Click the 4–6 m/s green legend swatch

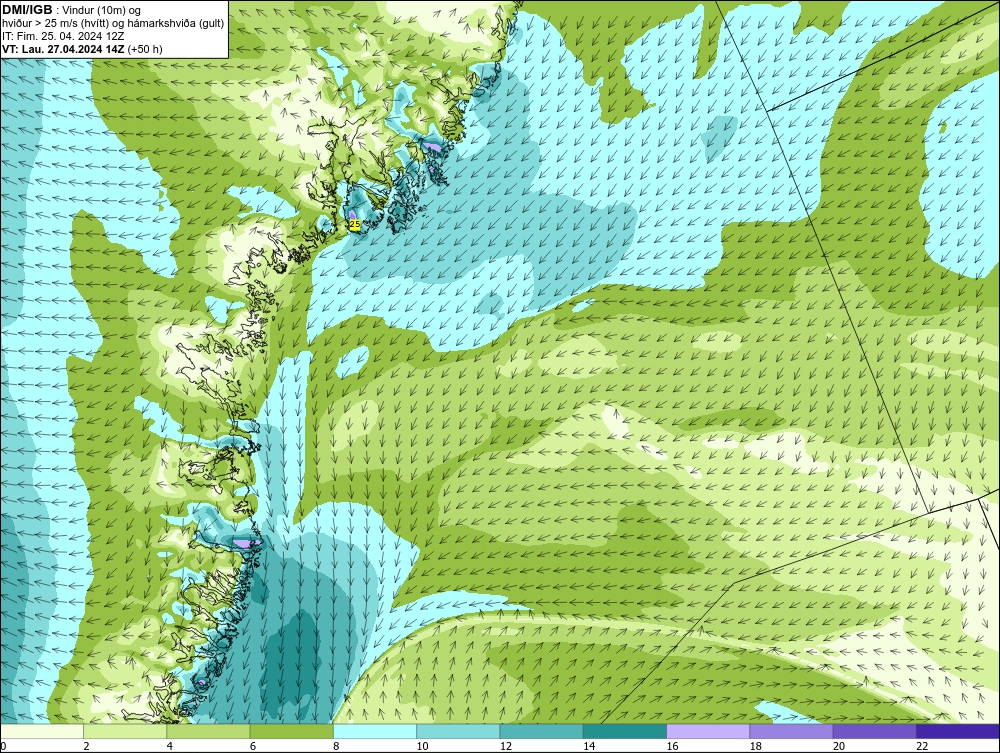208,731
